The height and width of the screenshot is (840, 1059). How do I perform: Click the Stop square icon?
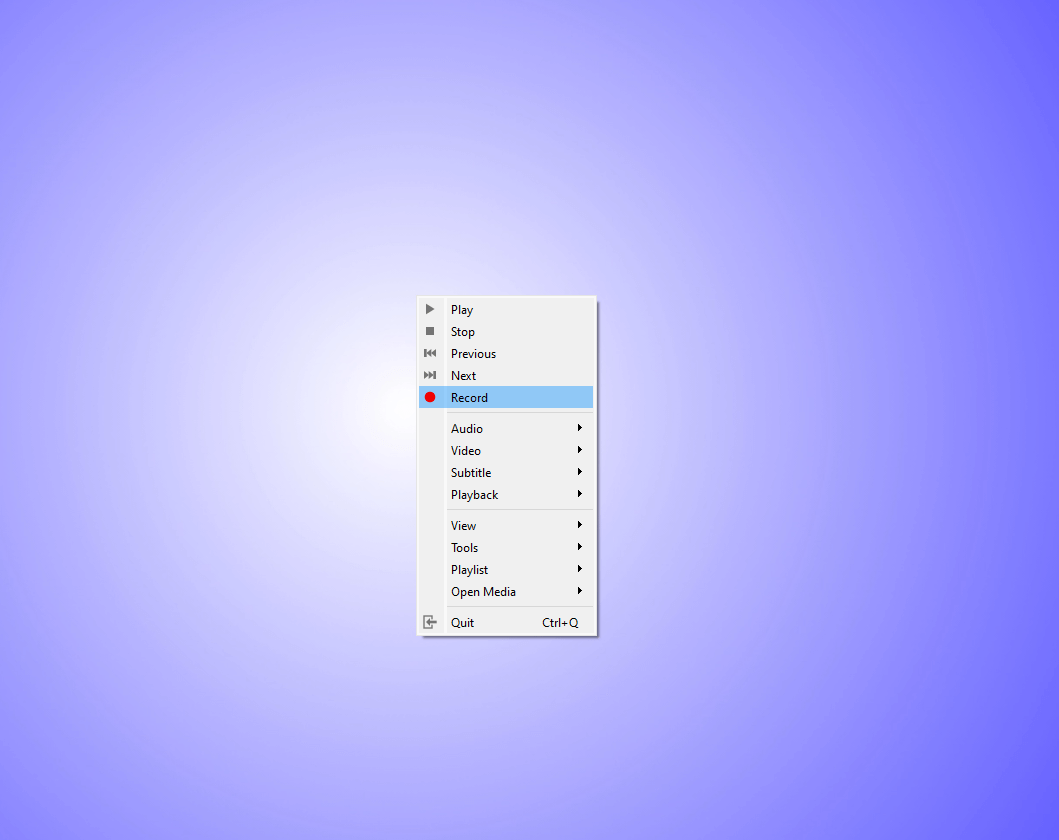(x=430, y=331)
